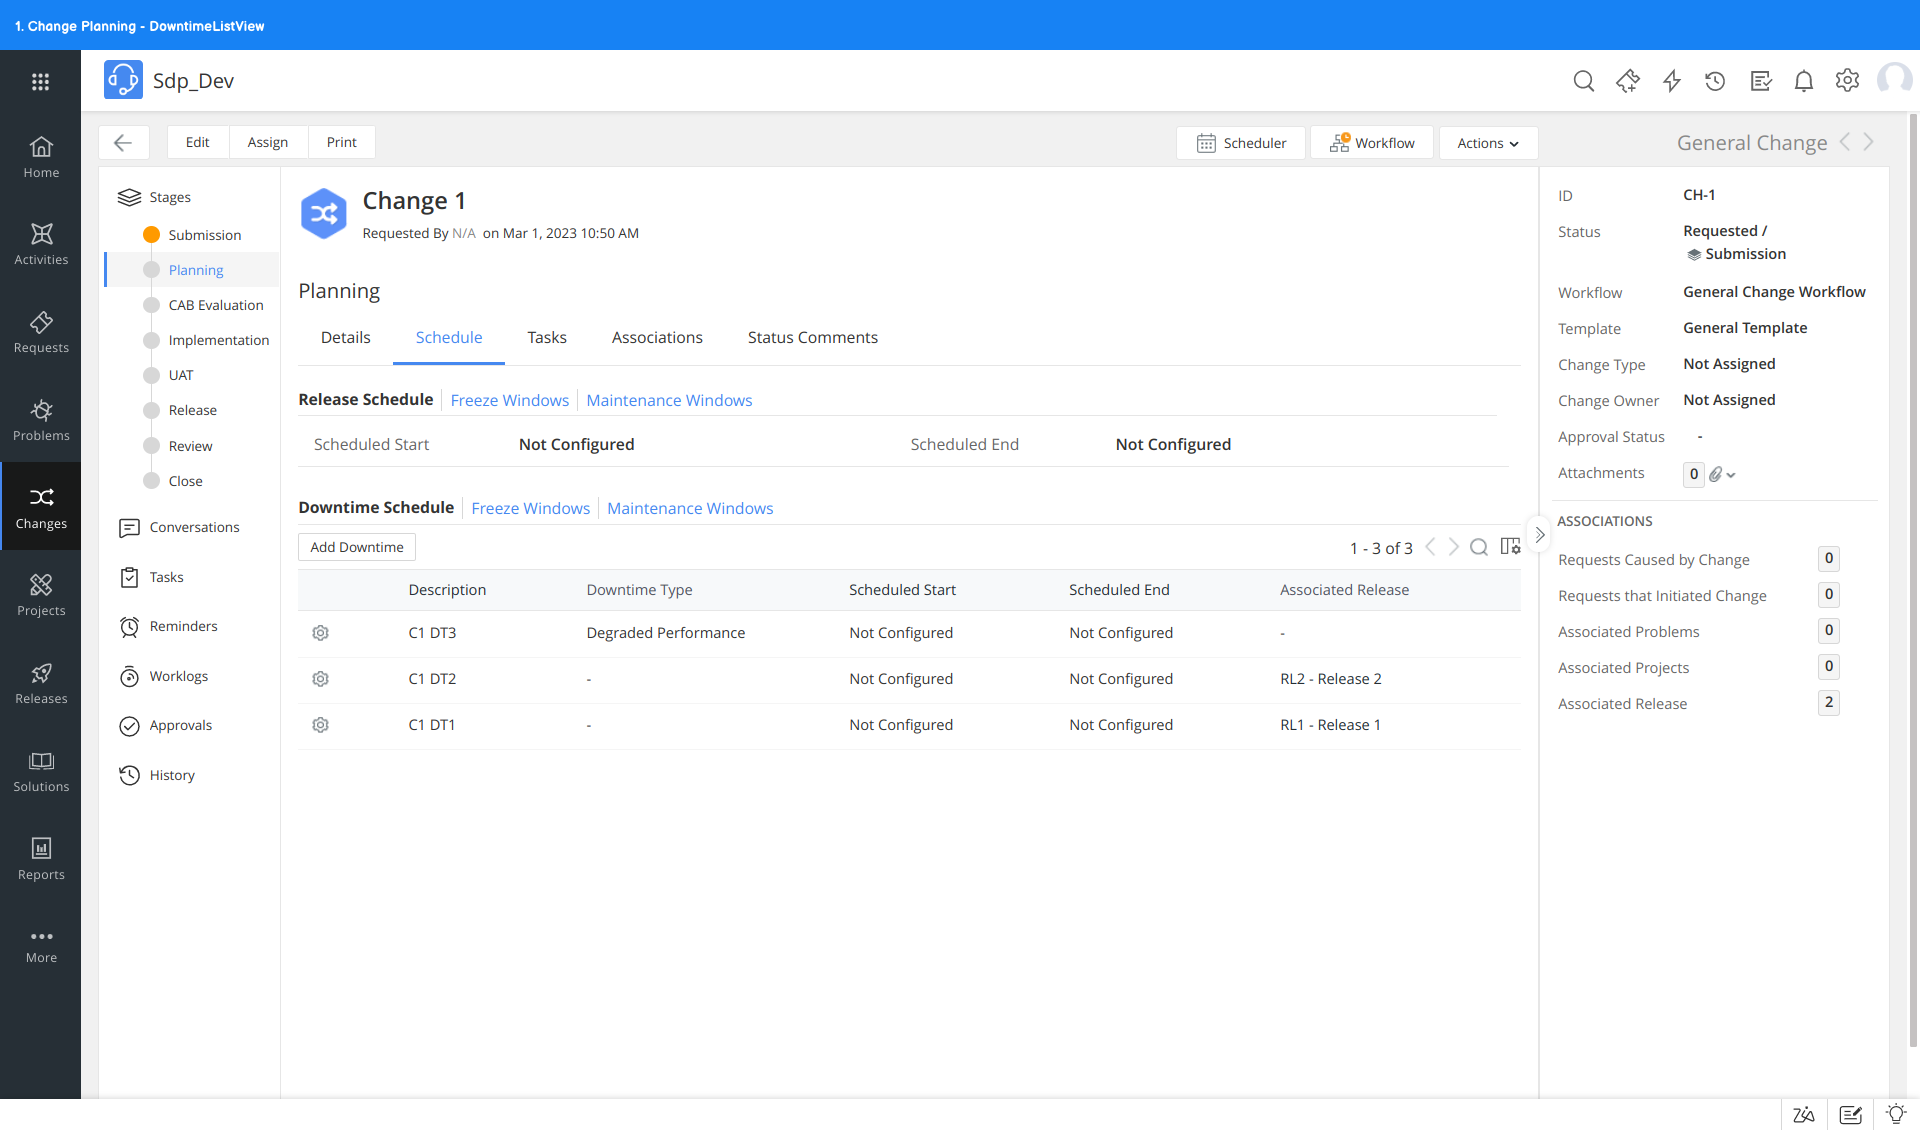1920x1130 pixels.
Task: Open Reports module in sidebar
Action: (41, 860)
